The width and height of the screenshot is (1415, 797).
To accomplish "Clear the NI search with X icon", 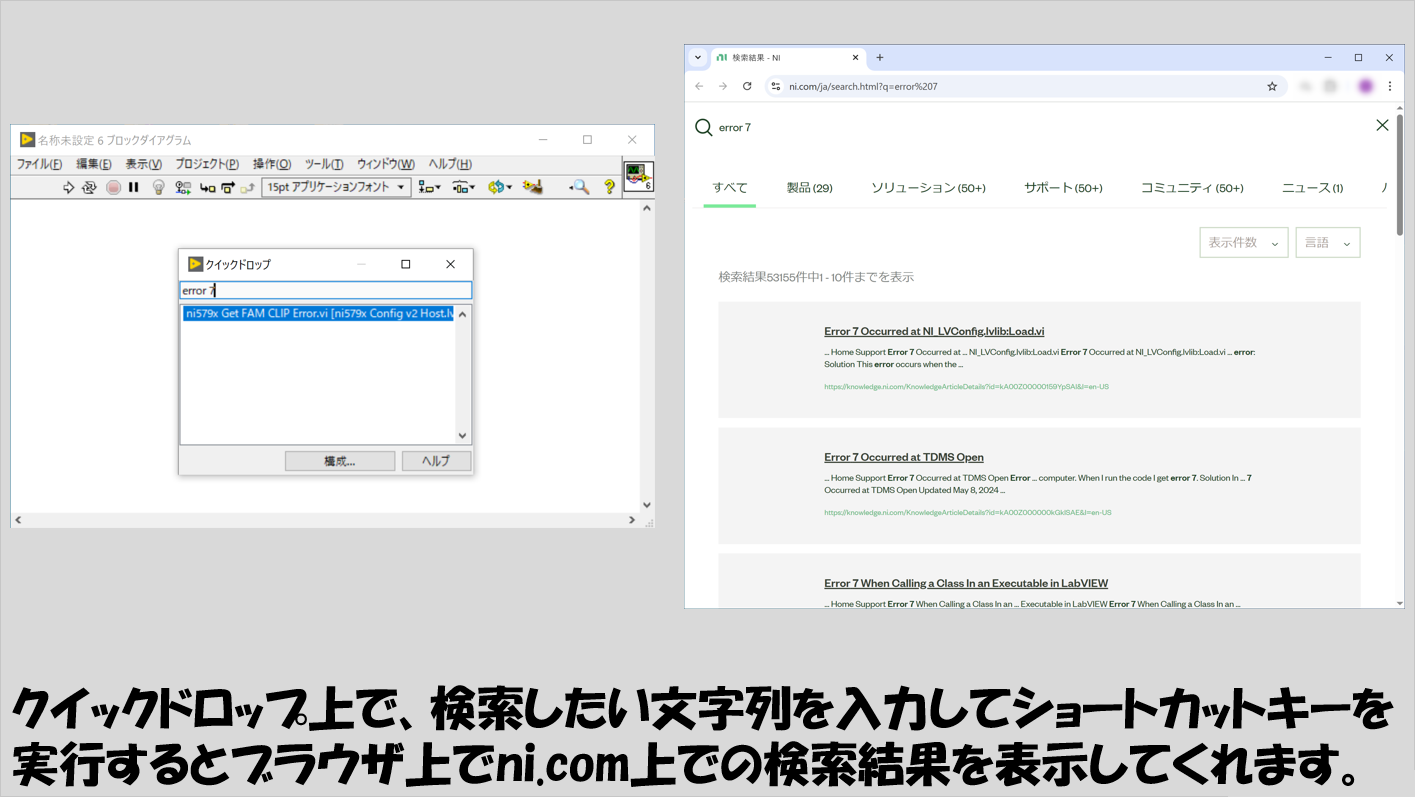I will coord(1382,125).
